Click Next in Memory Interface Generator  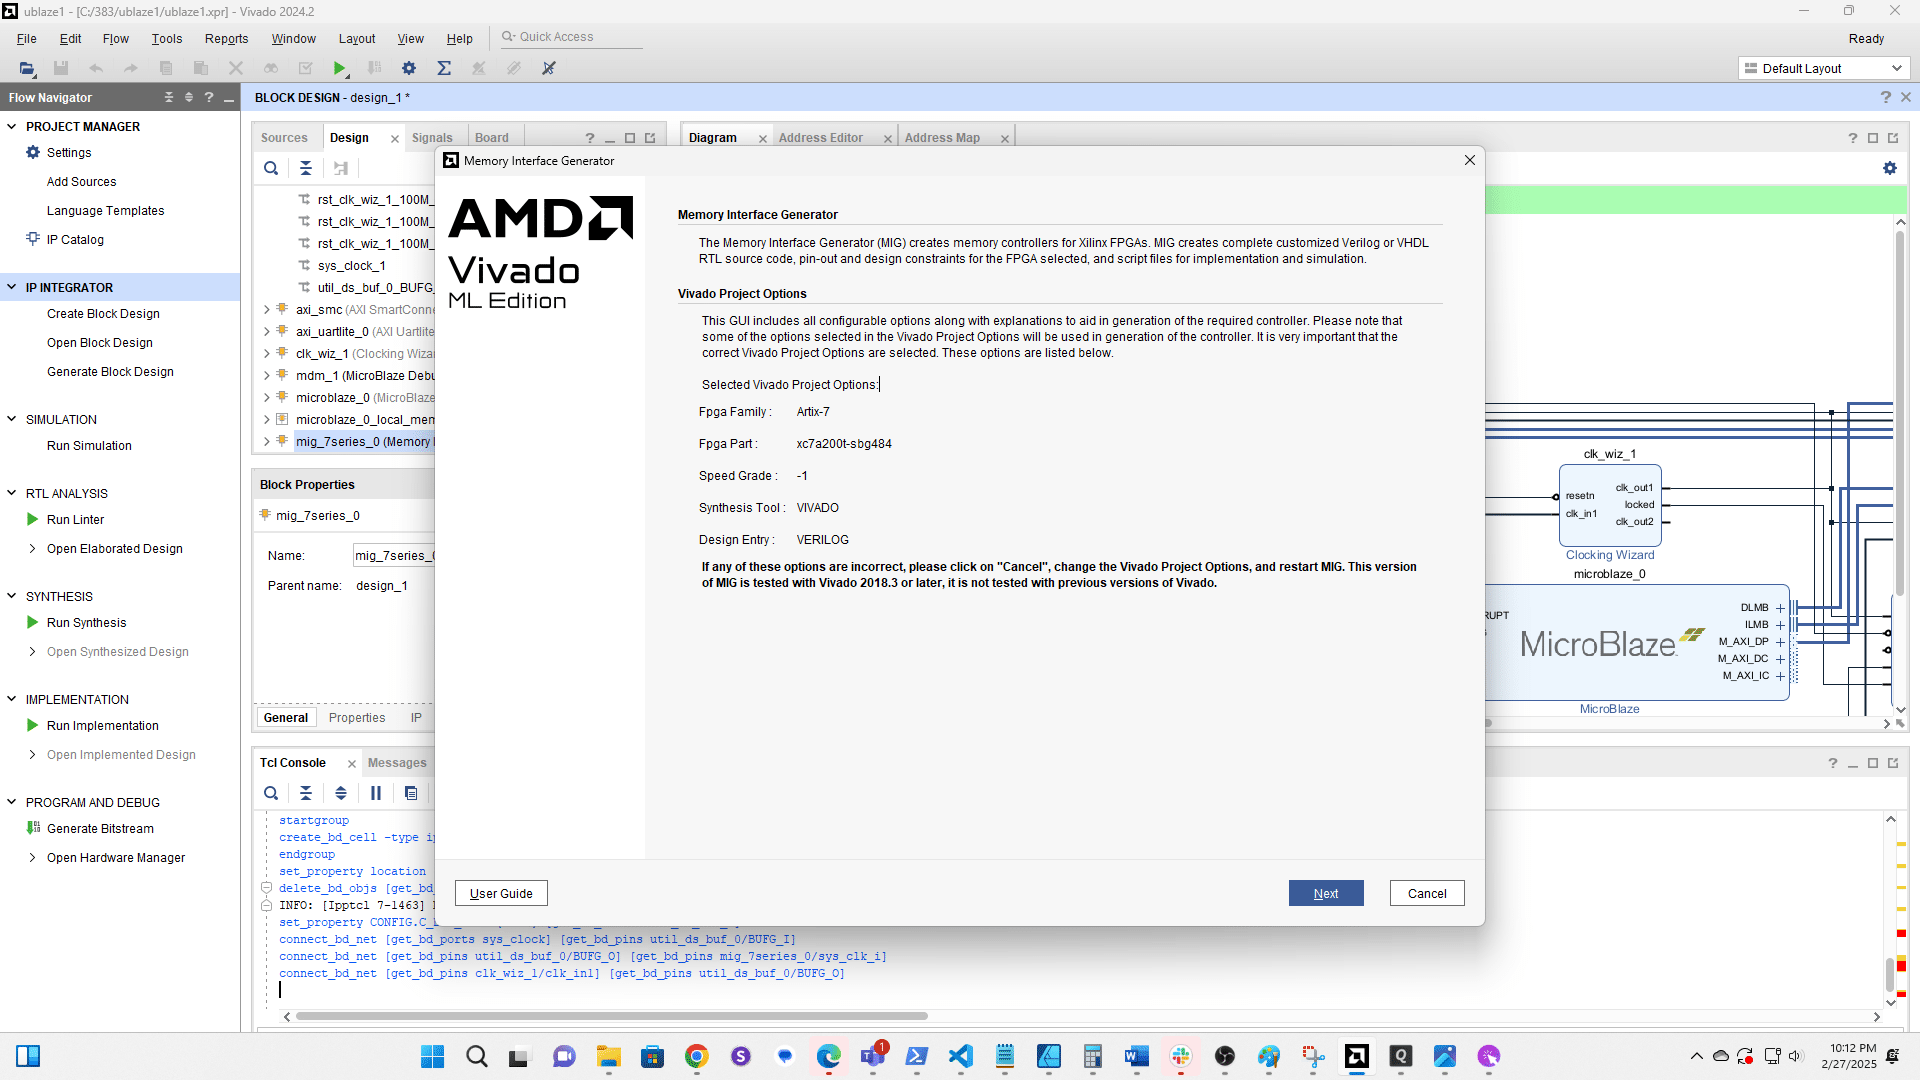1325,893
